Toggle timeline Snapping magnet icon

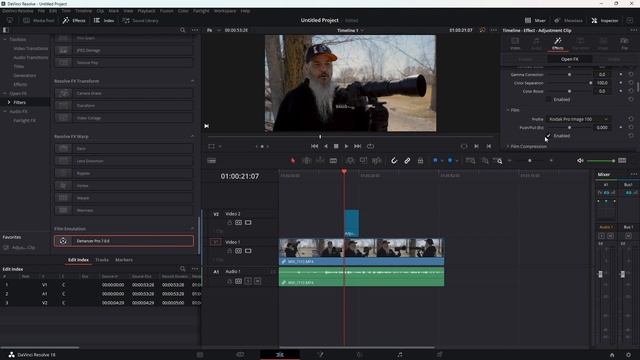[394, 161]
